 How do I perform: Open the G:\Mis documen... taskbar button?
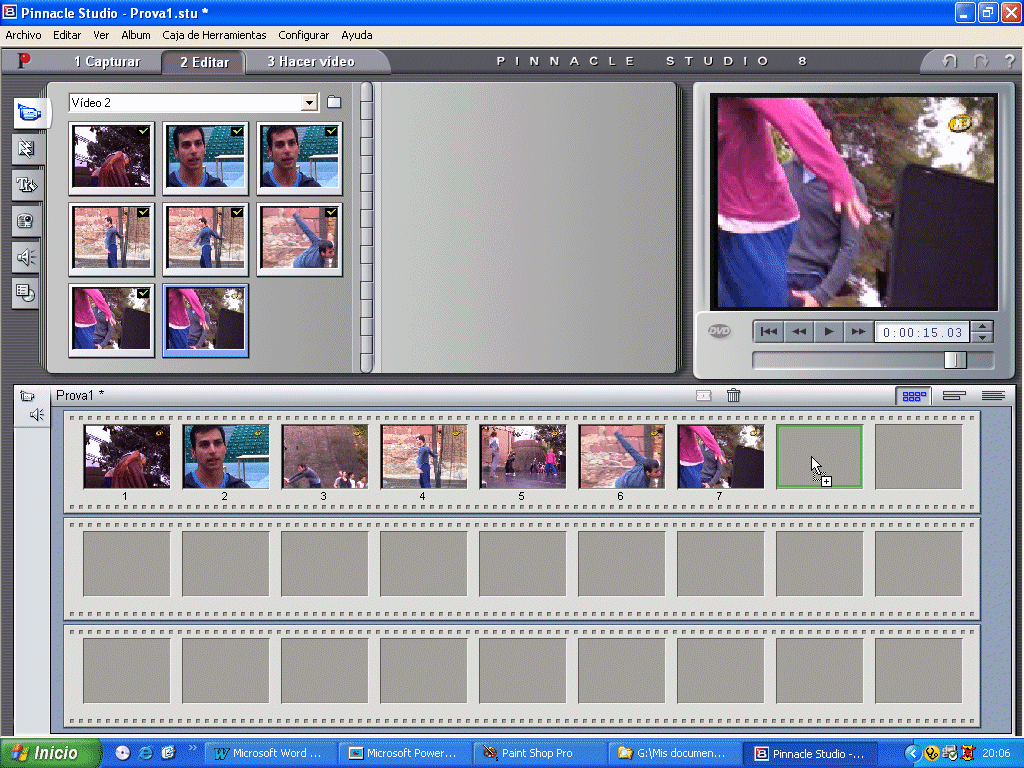pos(675,753)
